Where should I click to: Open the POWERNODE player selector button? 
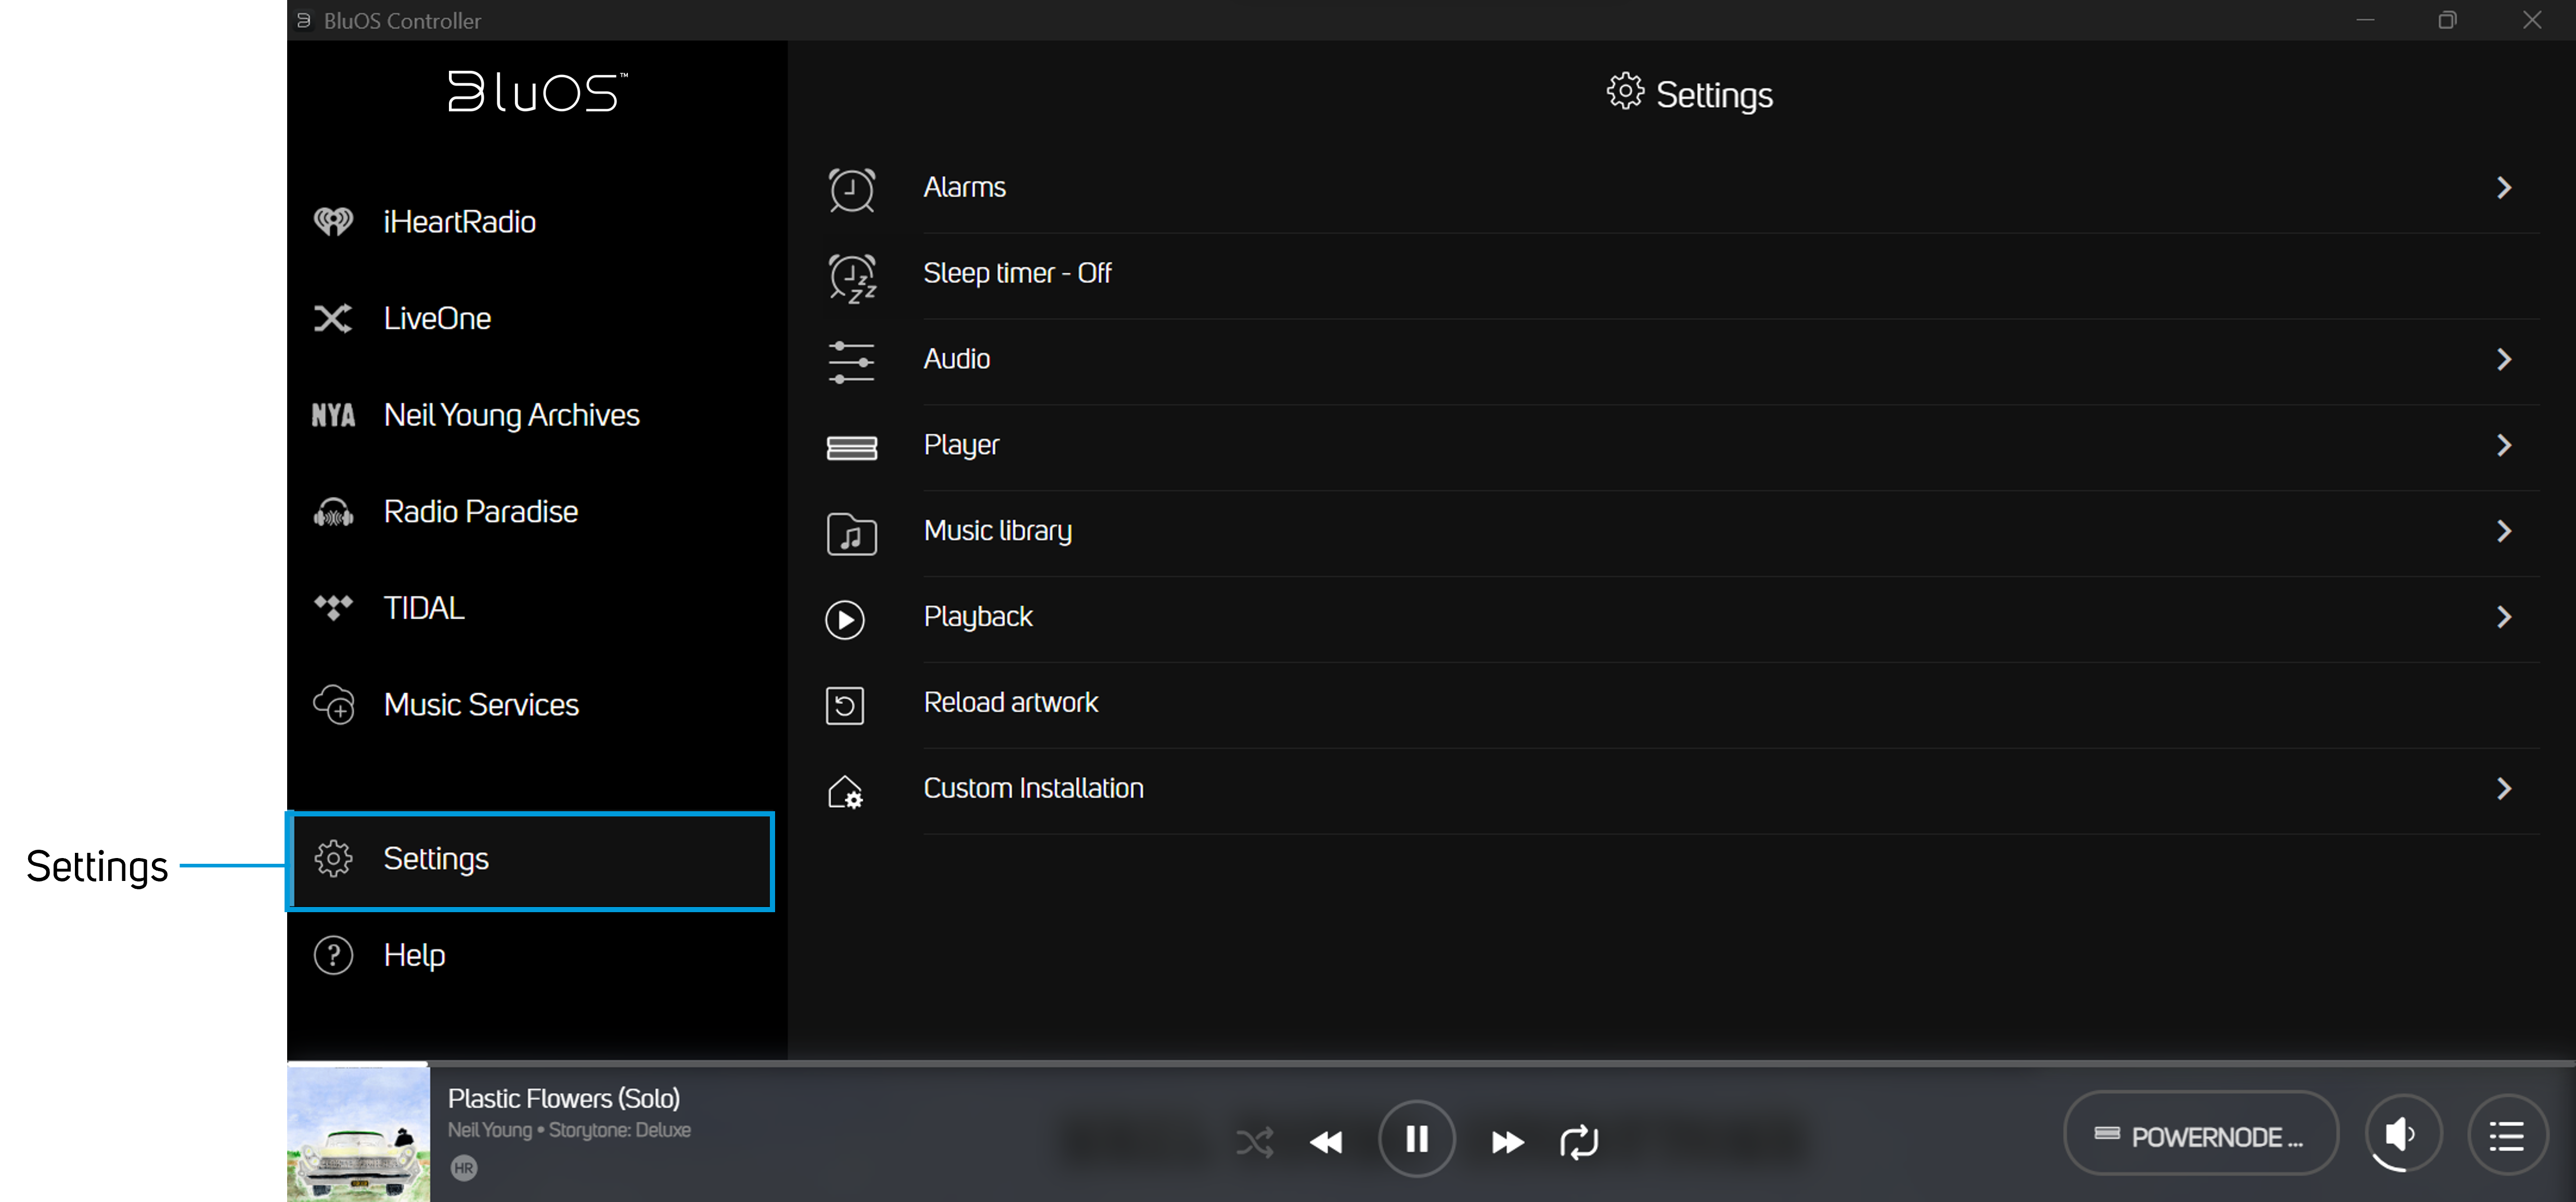tap(2200, 1137)
